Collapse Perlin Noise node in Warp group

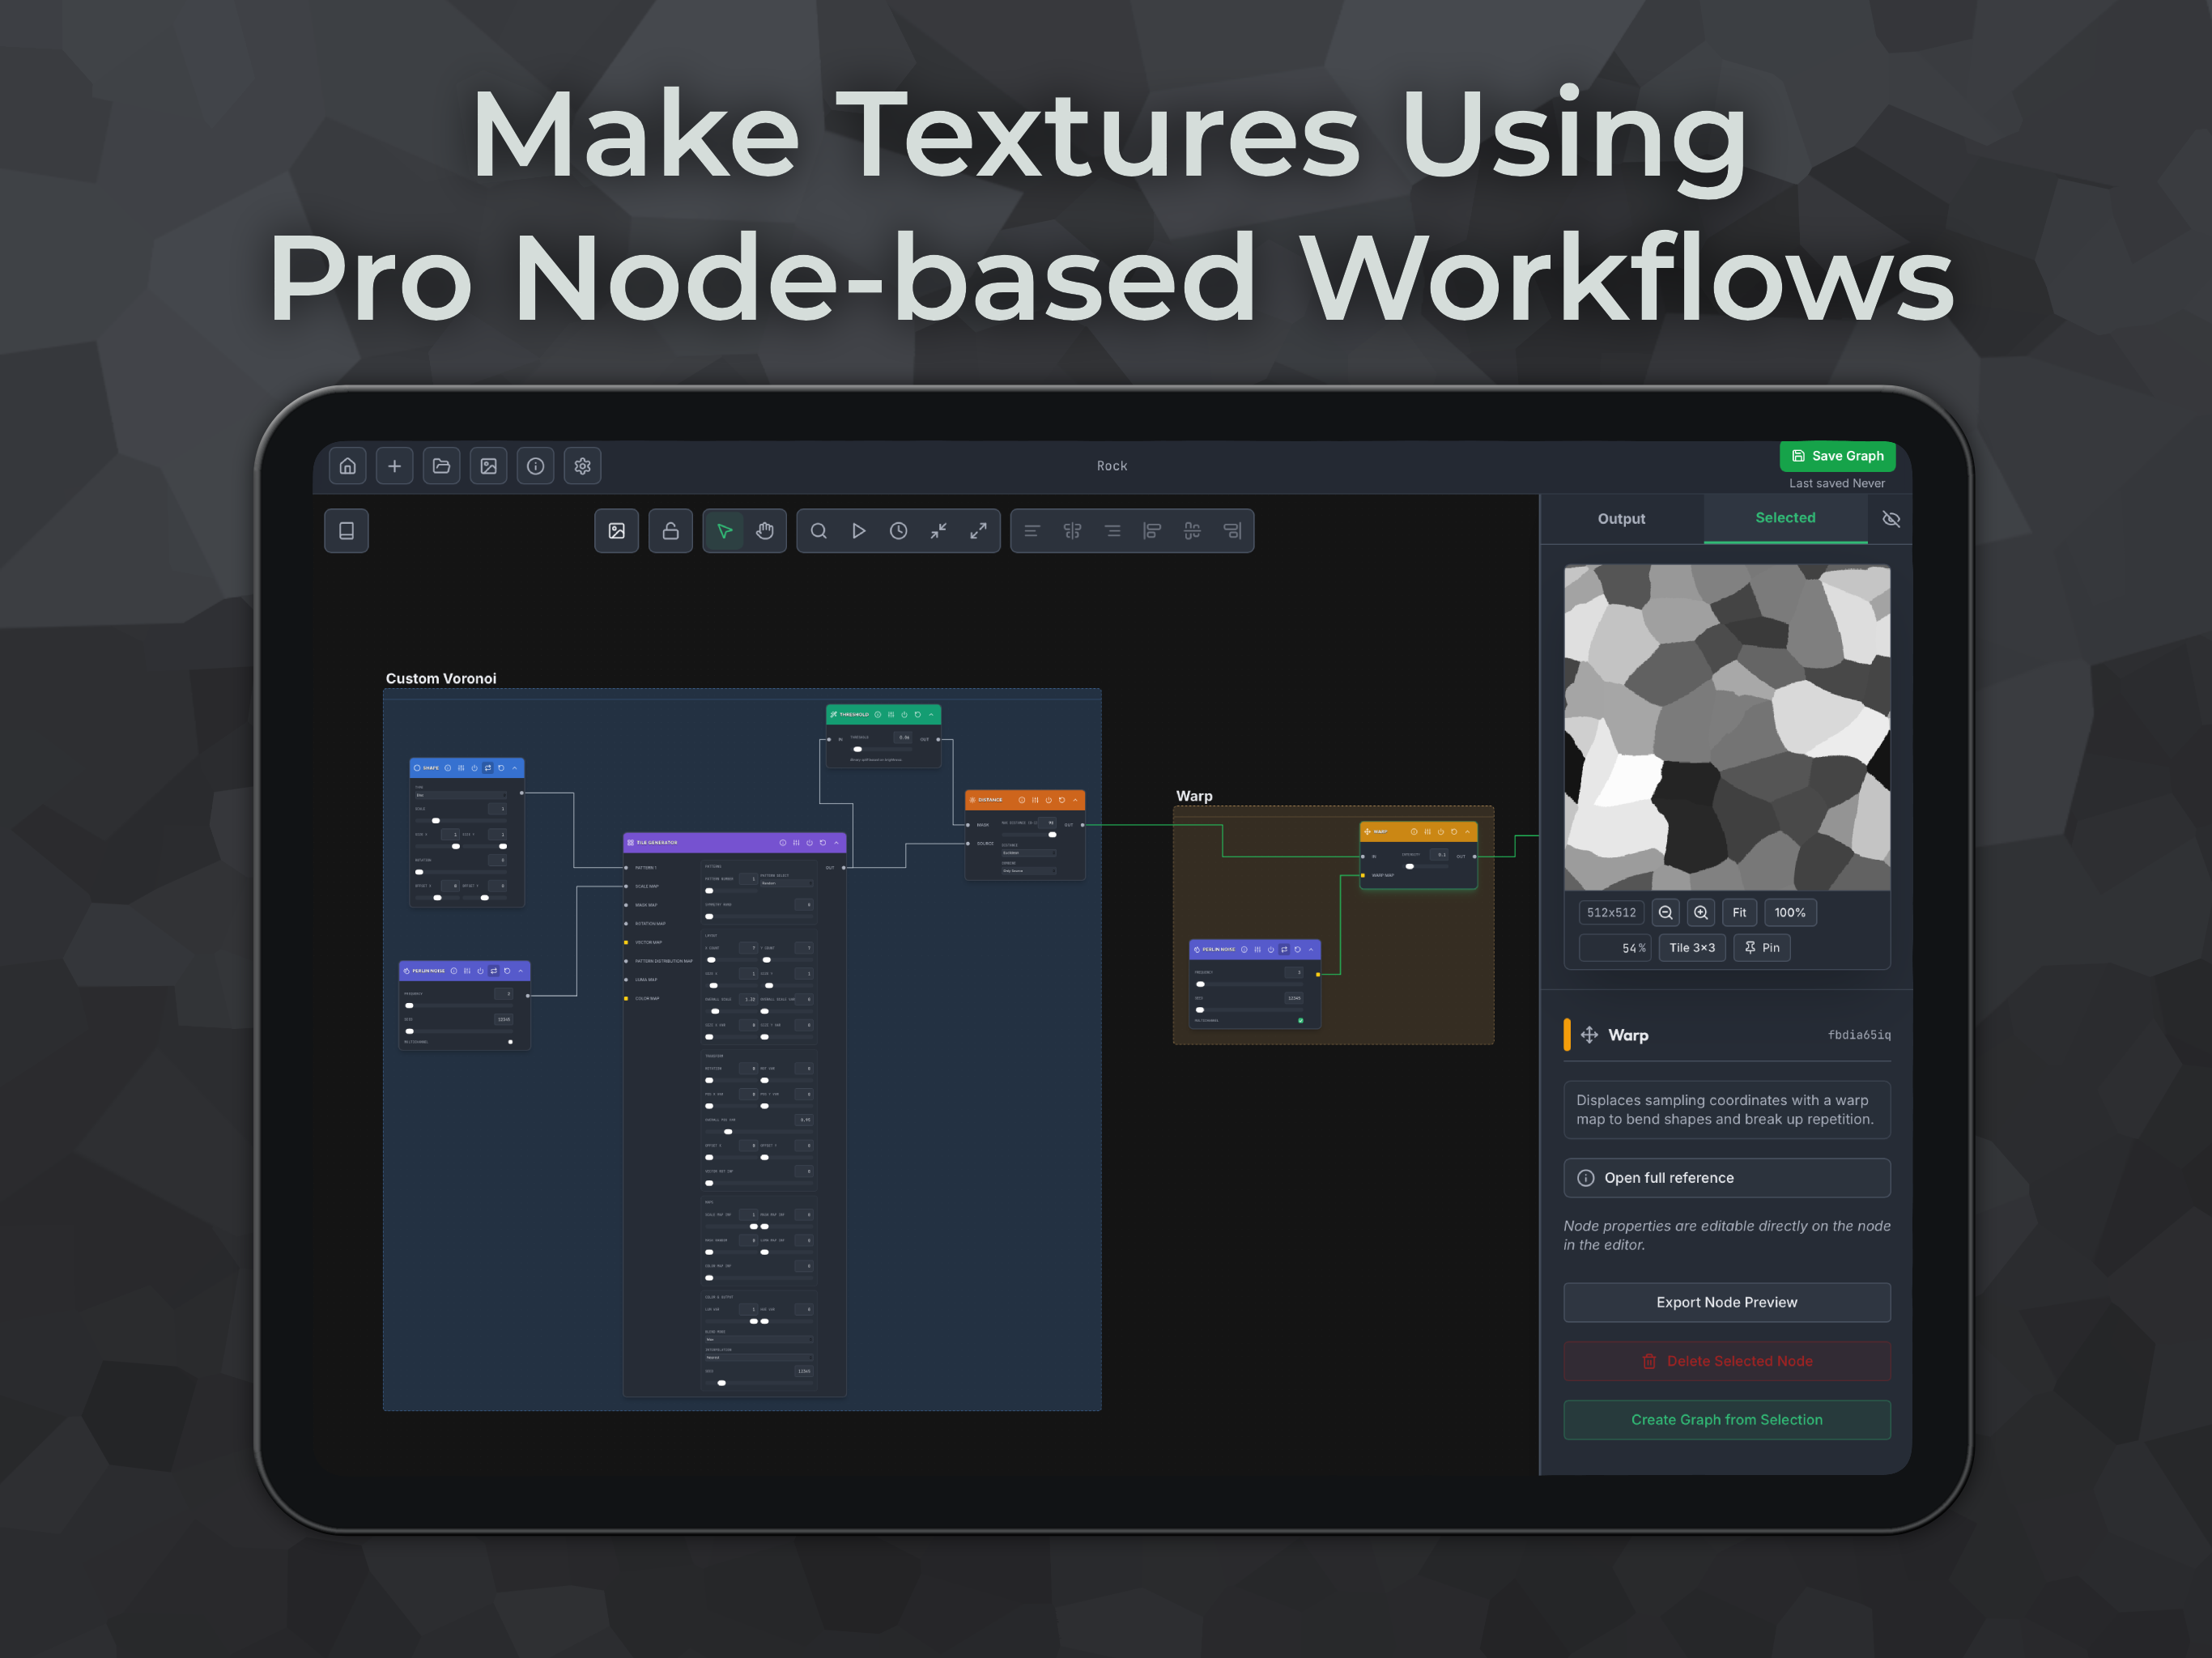coord(1311,950)
